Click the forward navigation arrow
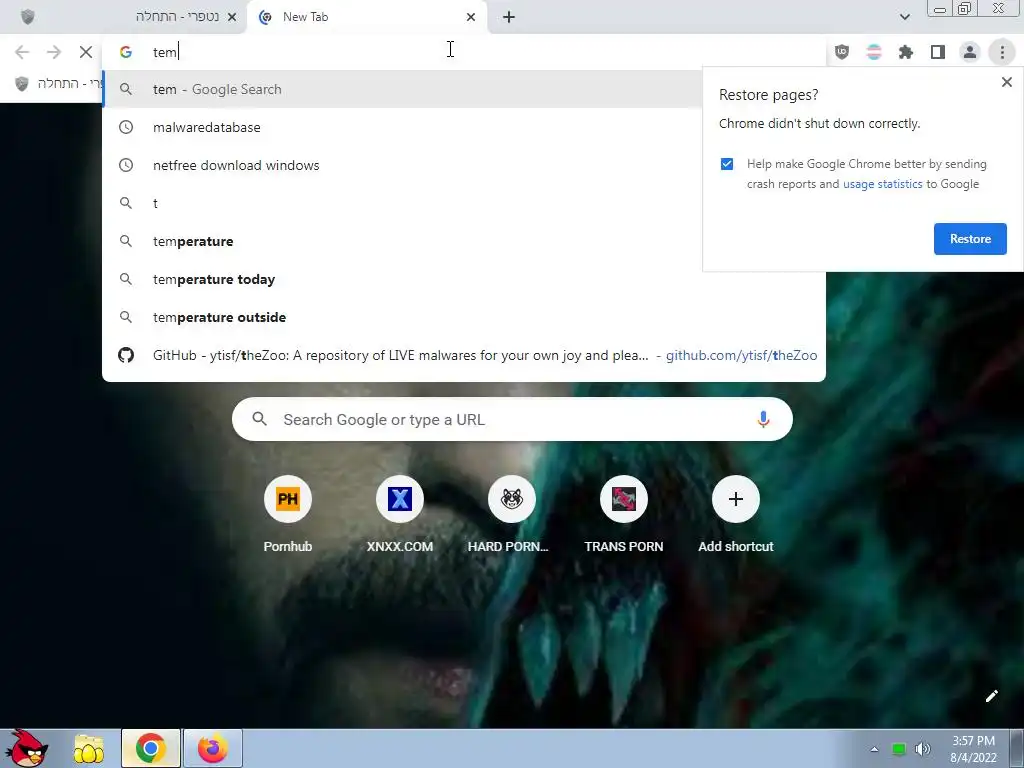This screenshot has height=768, width=1024. [x=54, y=52]
